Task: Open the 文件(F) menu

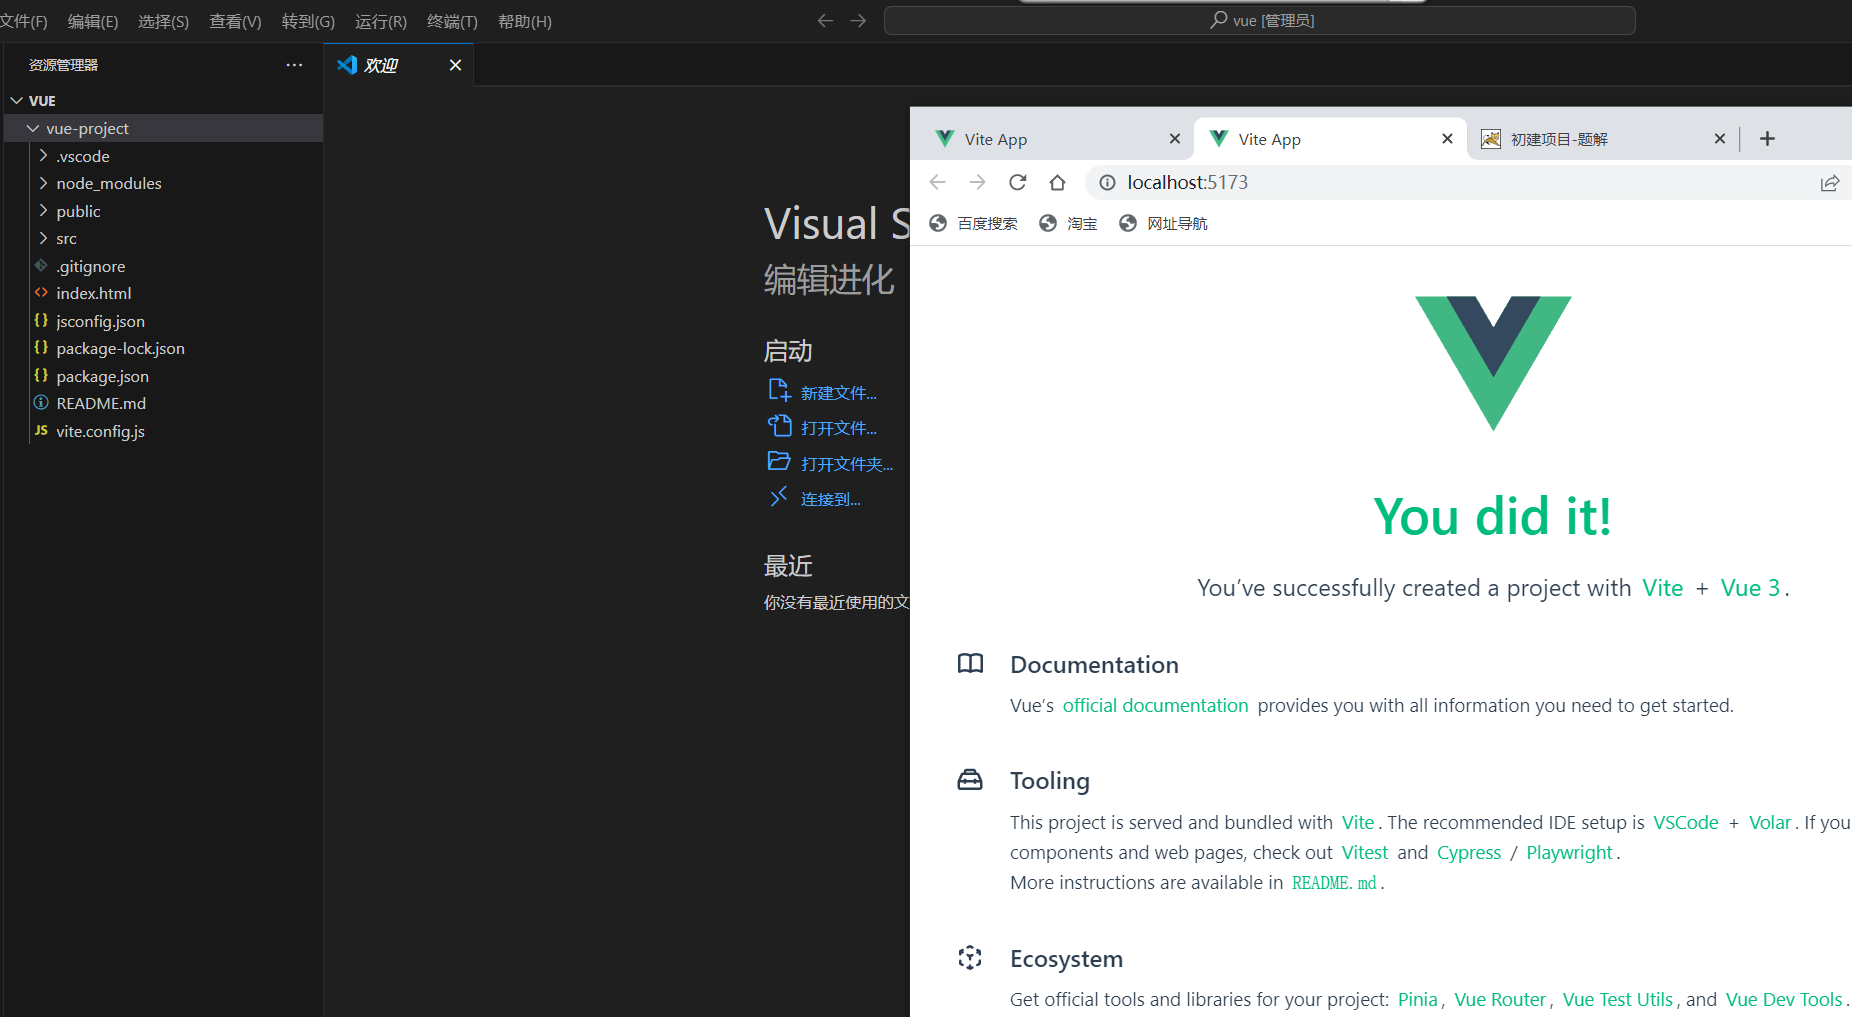Action: (24, 21)
